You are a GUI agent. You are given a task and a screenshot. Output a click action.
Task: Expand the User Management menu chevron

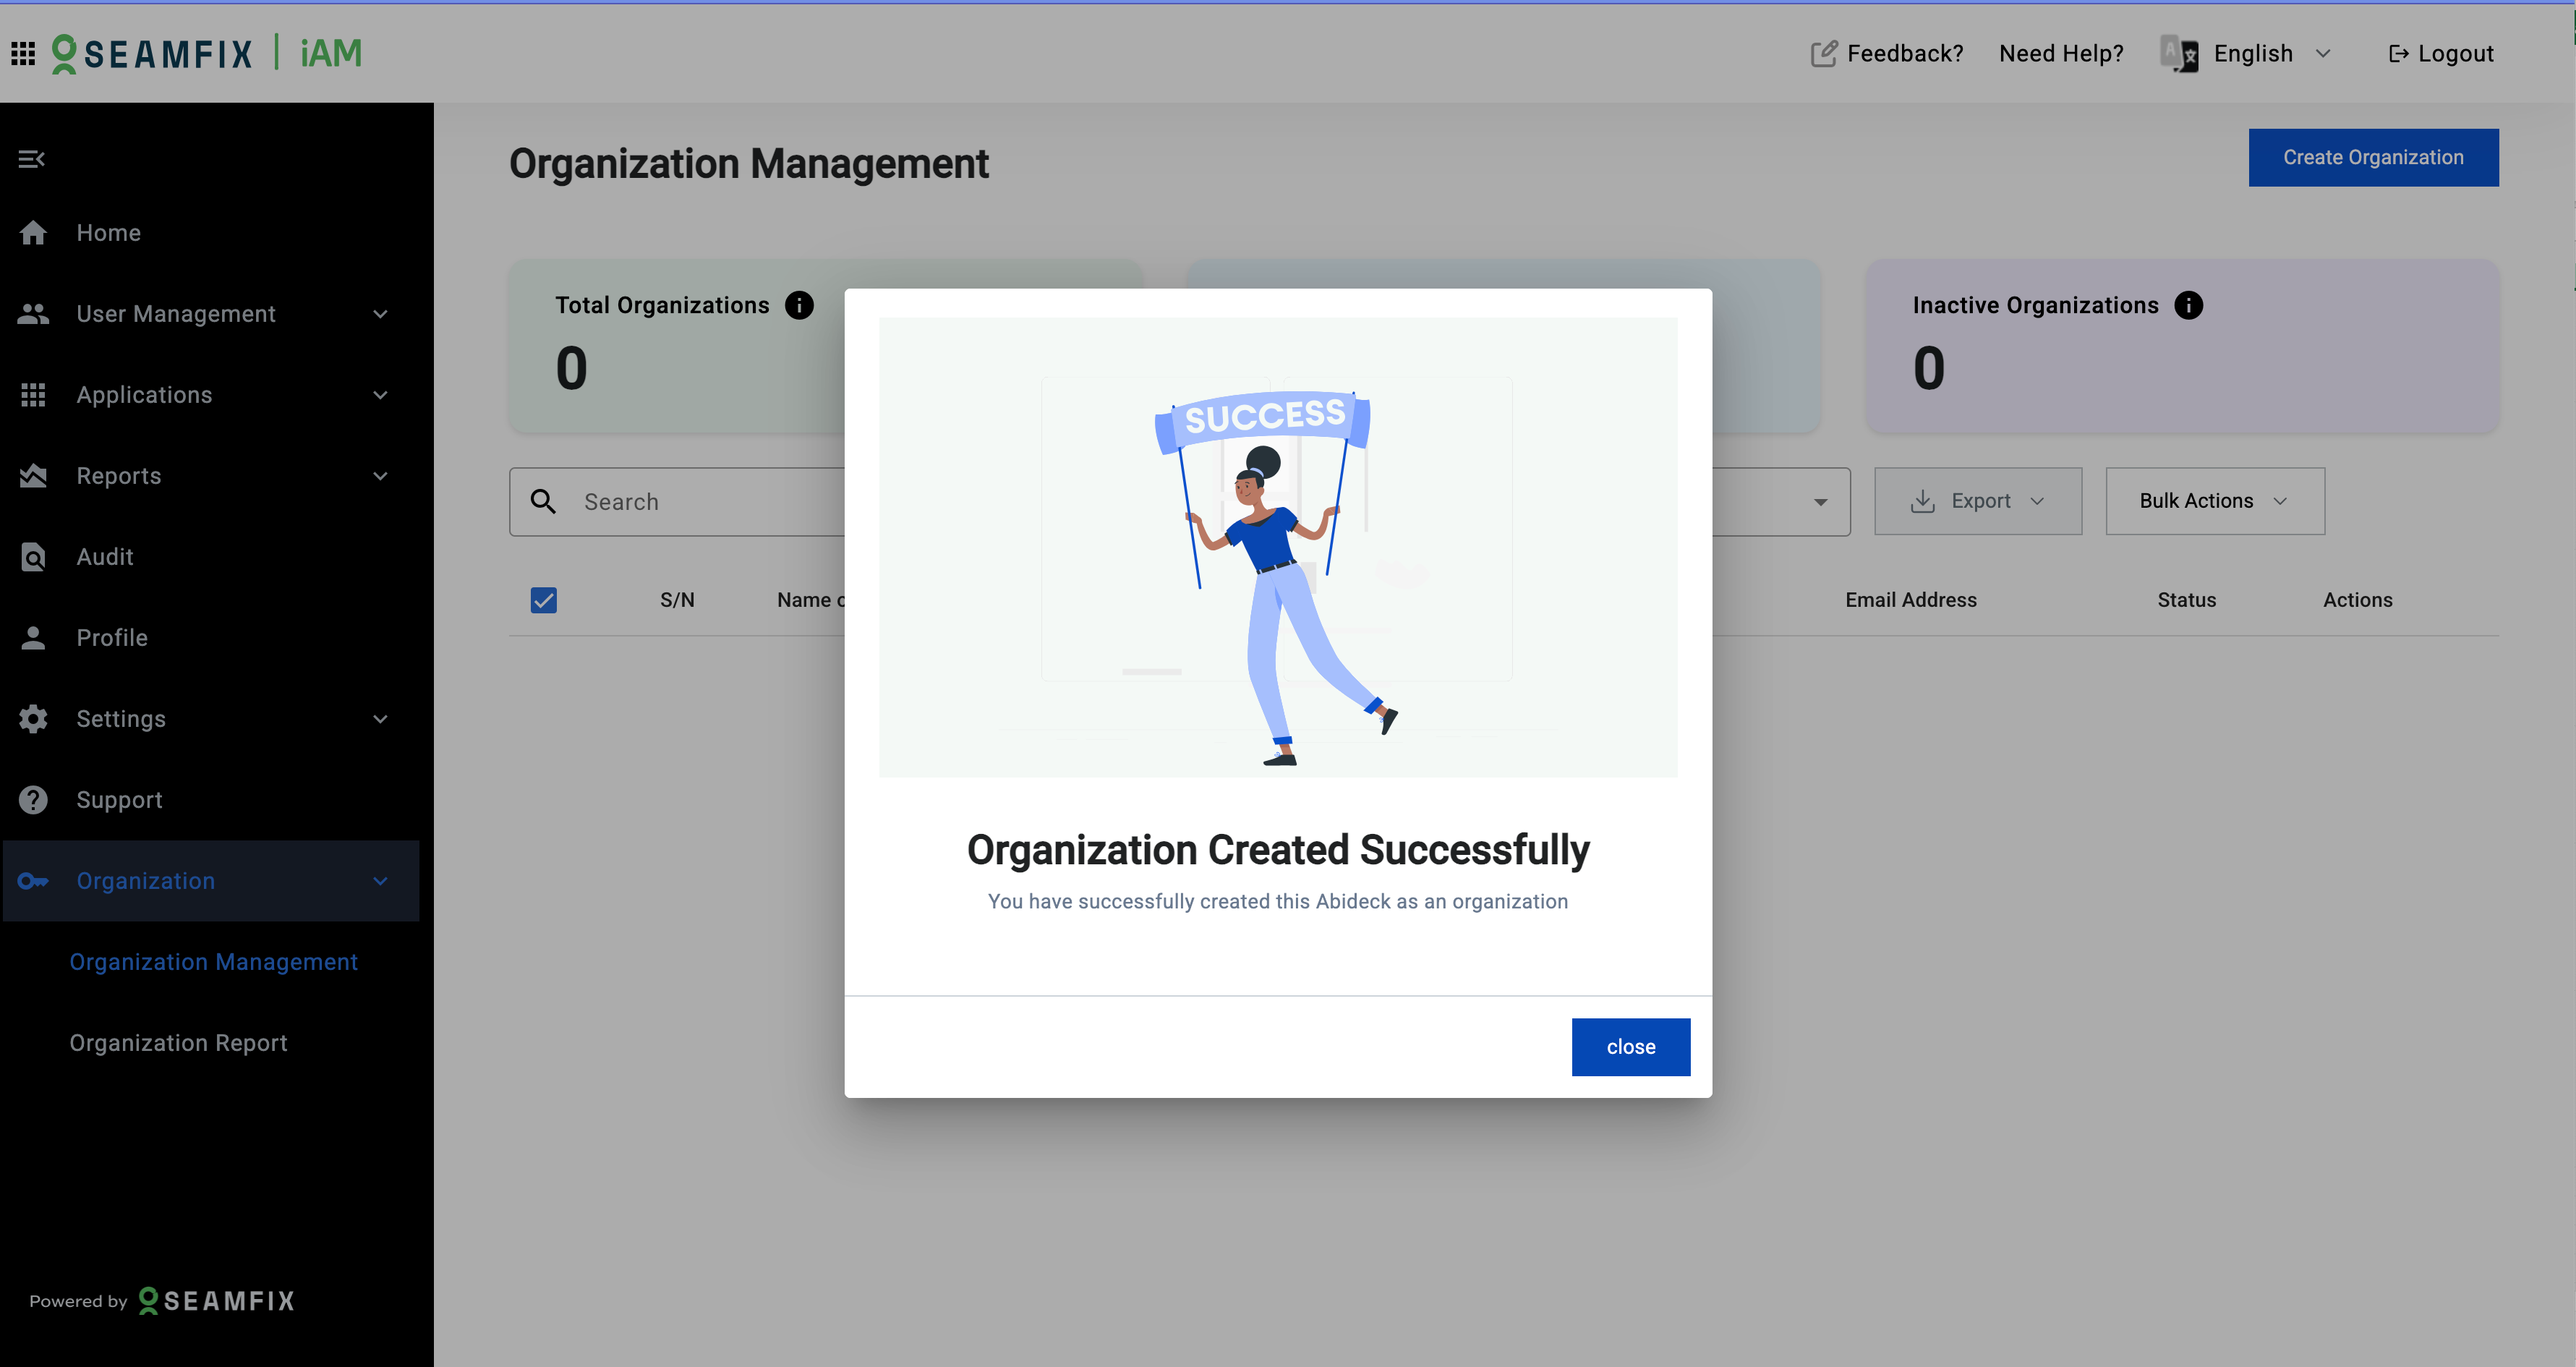(x=380, y=314)
